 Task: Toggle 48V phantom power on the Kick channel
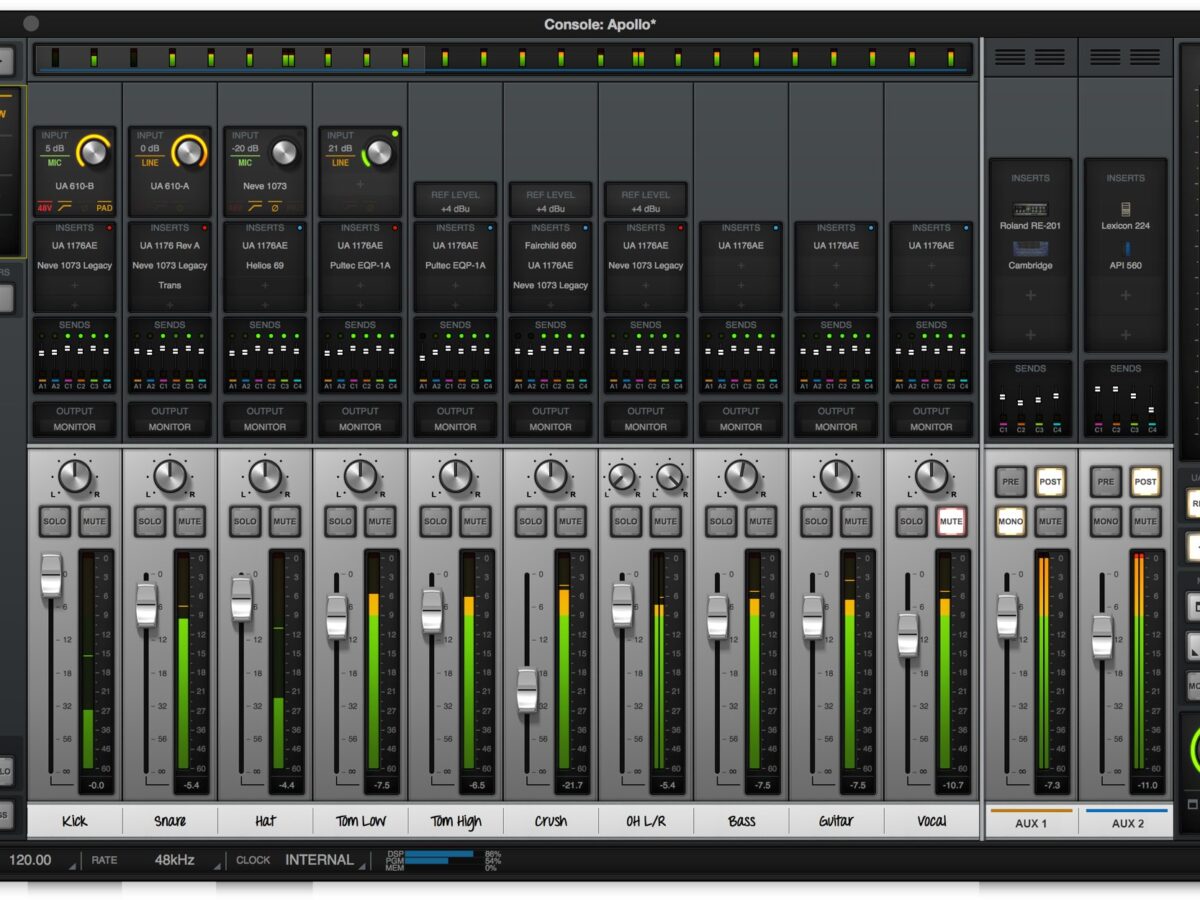45,208
